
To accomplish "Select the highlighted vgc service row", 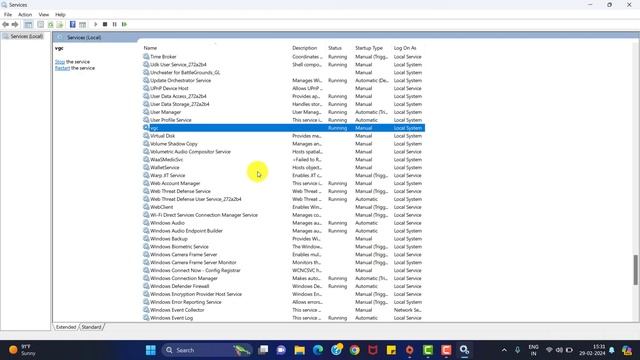I will pos(284,128).
